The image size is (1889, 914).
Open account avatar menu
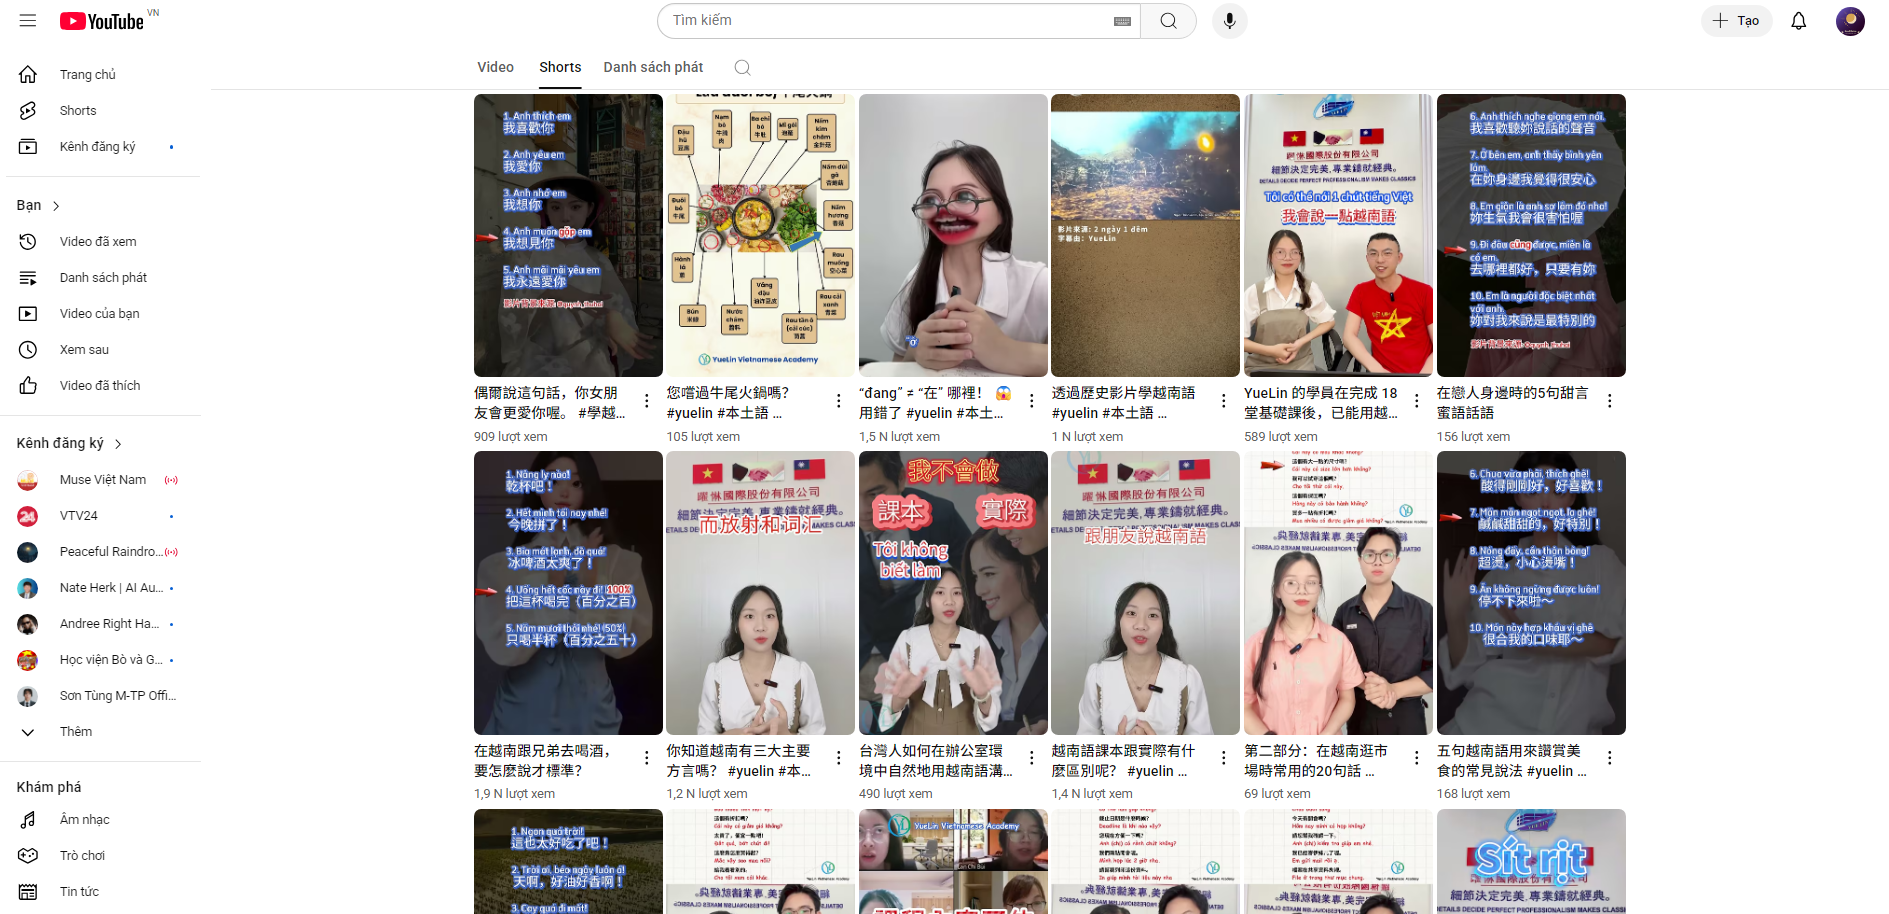1849,21
